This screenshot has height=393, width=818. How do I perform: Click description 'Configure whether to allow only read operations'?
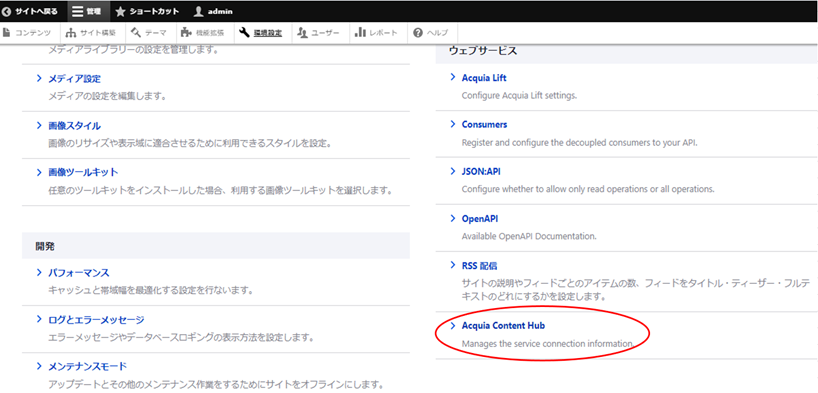pyautogui.click(x=588, y=189)
